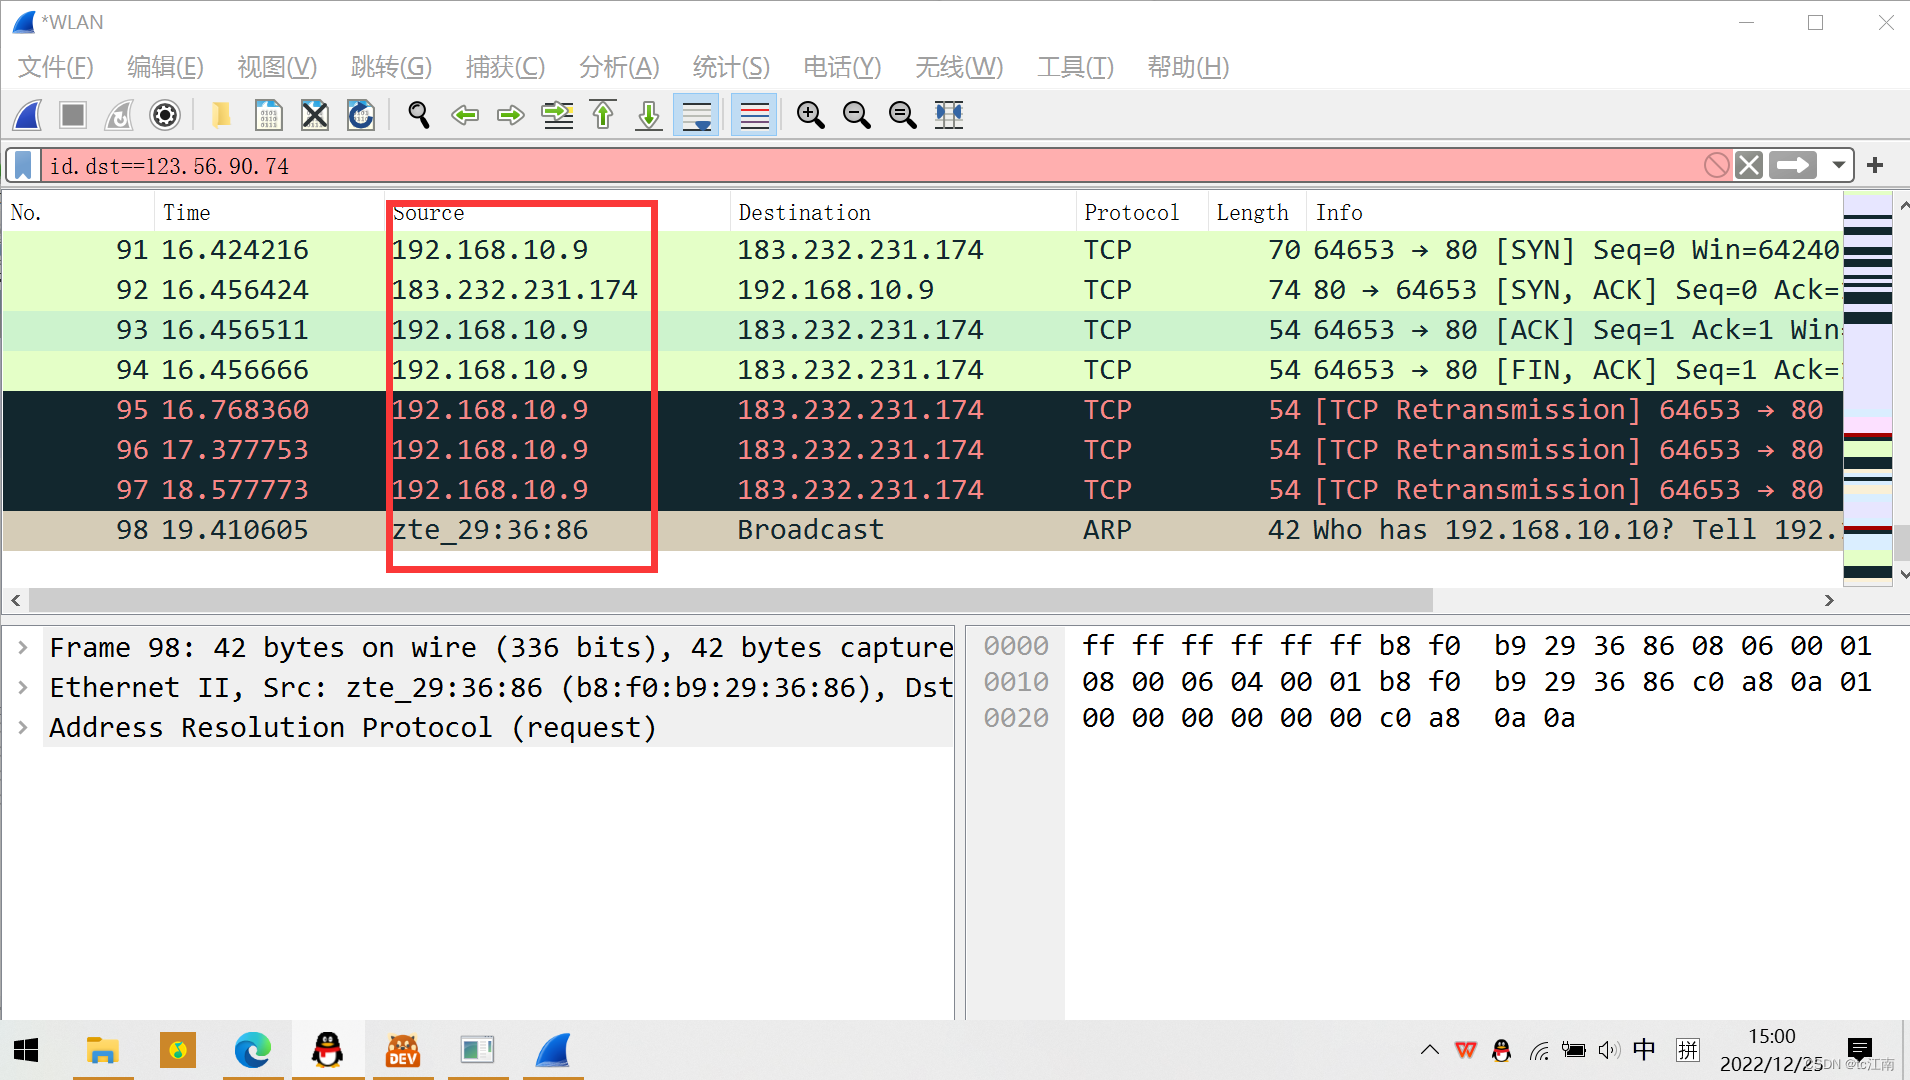The image size is (1910, 1080).
Task: Jump to the first packet
Action: (603, 115)
